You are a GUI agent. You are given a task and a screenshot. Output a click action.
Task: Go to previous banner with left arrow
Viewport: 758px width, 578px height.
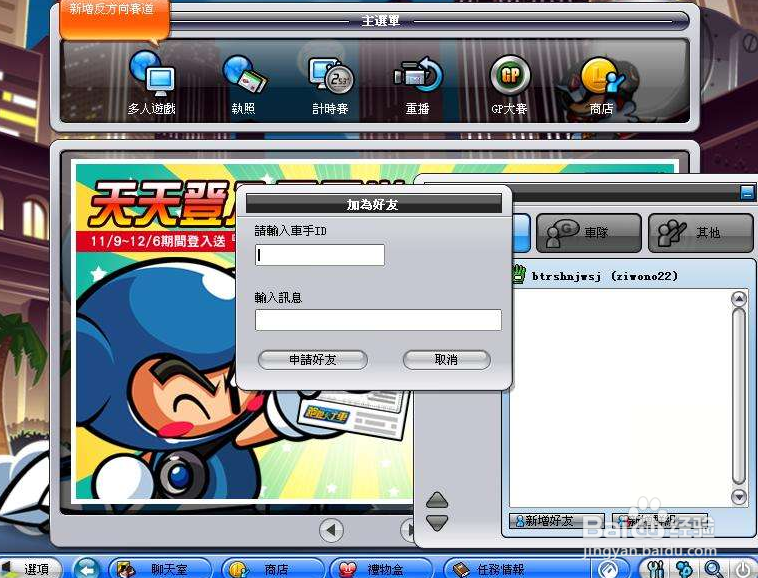pyautogui.click(x=331, y=530)
